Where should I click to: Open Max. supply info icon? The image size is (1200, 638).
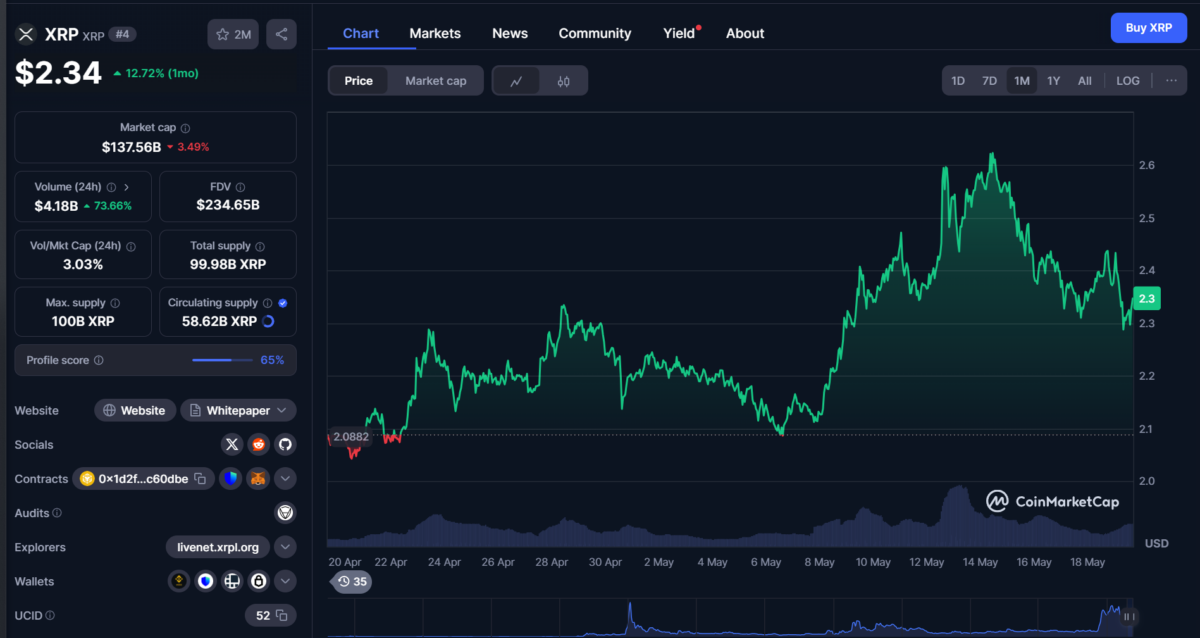click(115, 303)
